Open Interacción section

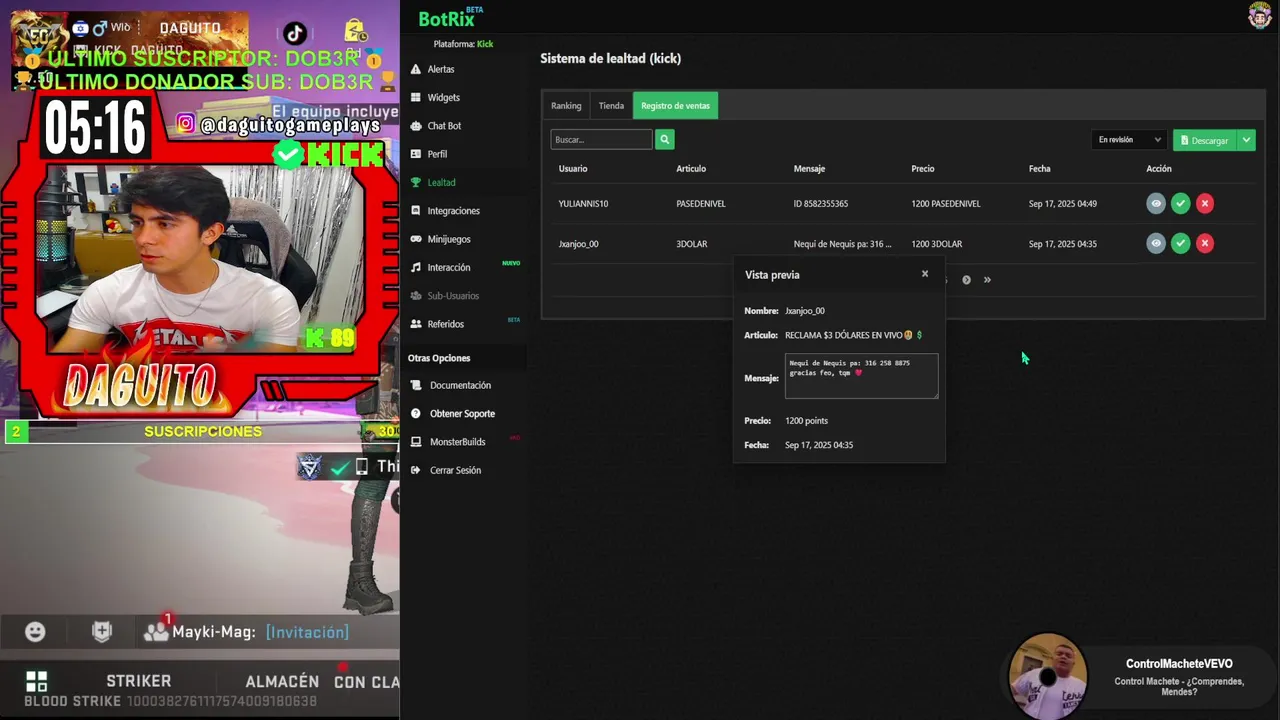(448, 267)
